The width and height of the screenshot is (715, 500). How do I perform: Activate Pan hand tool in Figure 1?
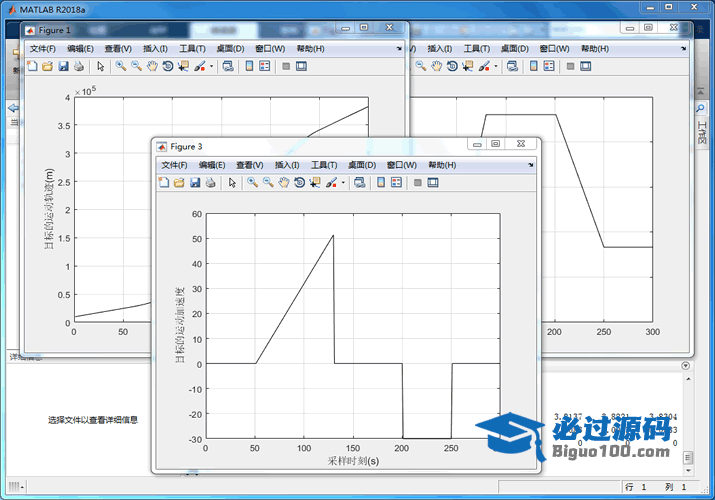click(152, 67)
